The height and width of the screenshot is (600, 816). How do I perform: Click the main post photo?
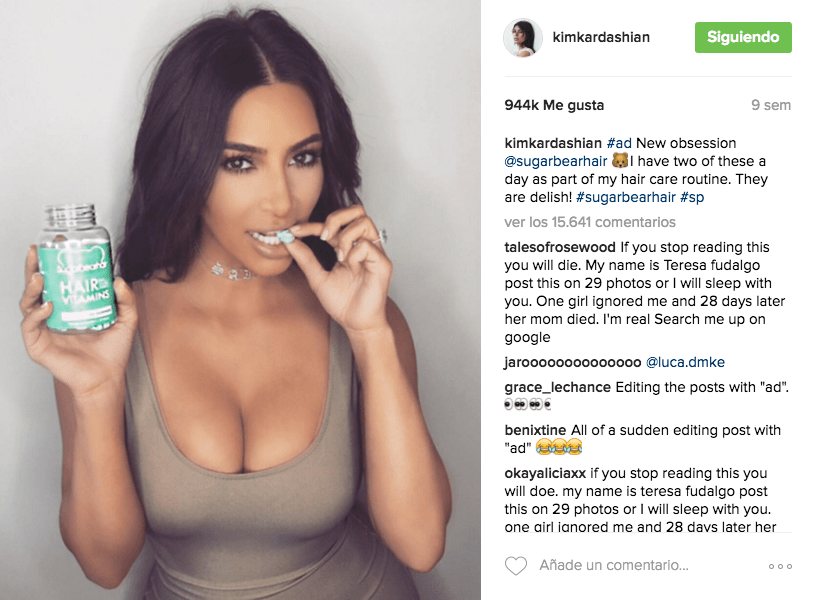point(240,300)
